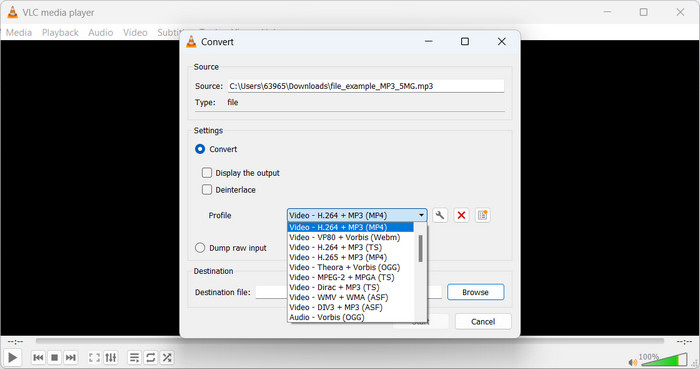Open extended settings equalizer icon

(x=110, y=357)
